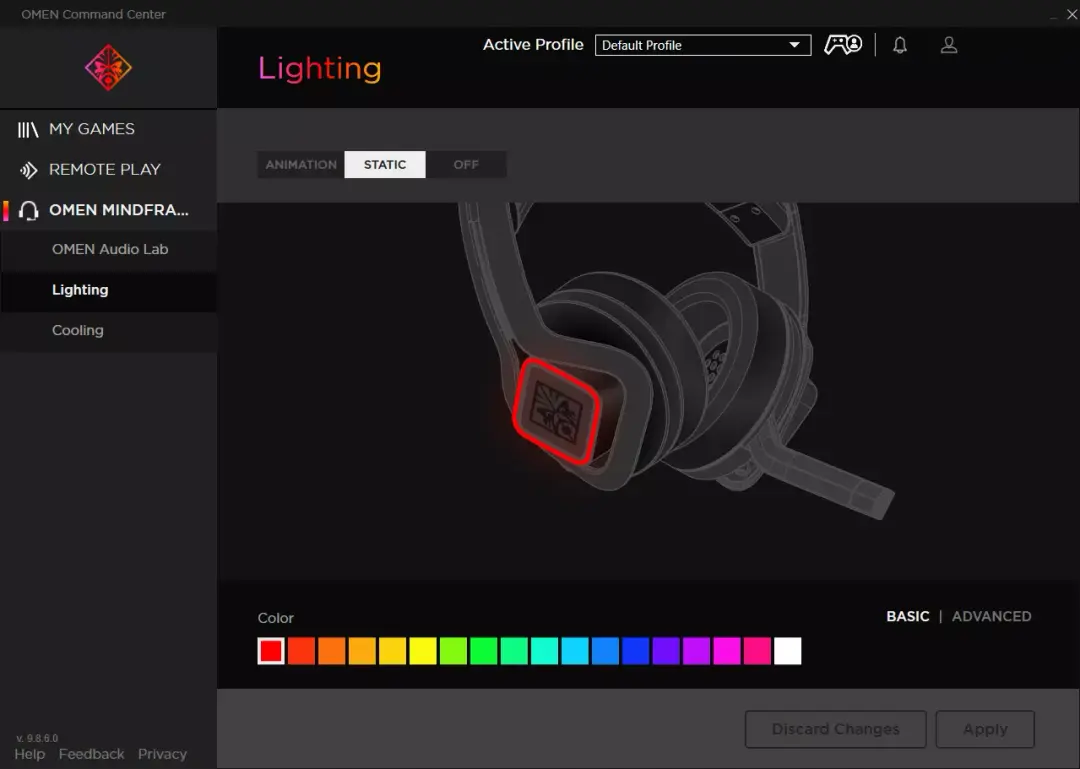
Task: Open the user account icon
Action: pos(949,45)
